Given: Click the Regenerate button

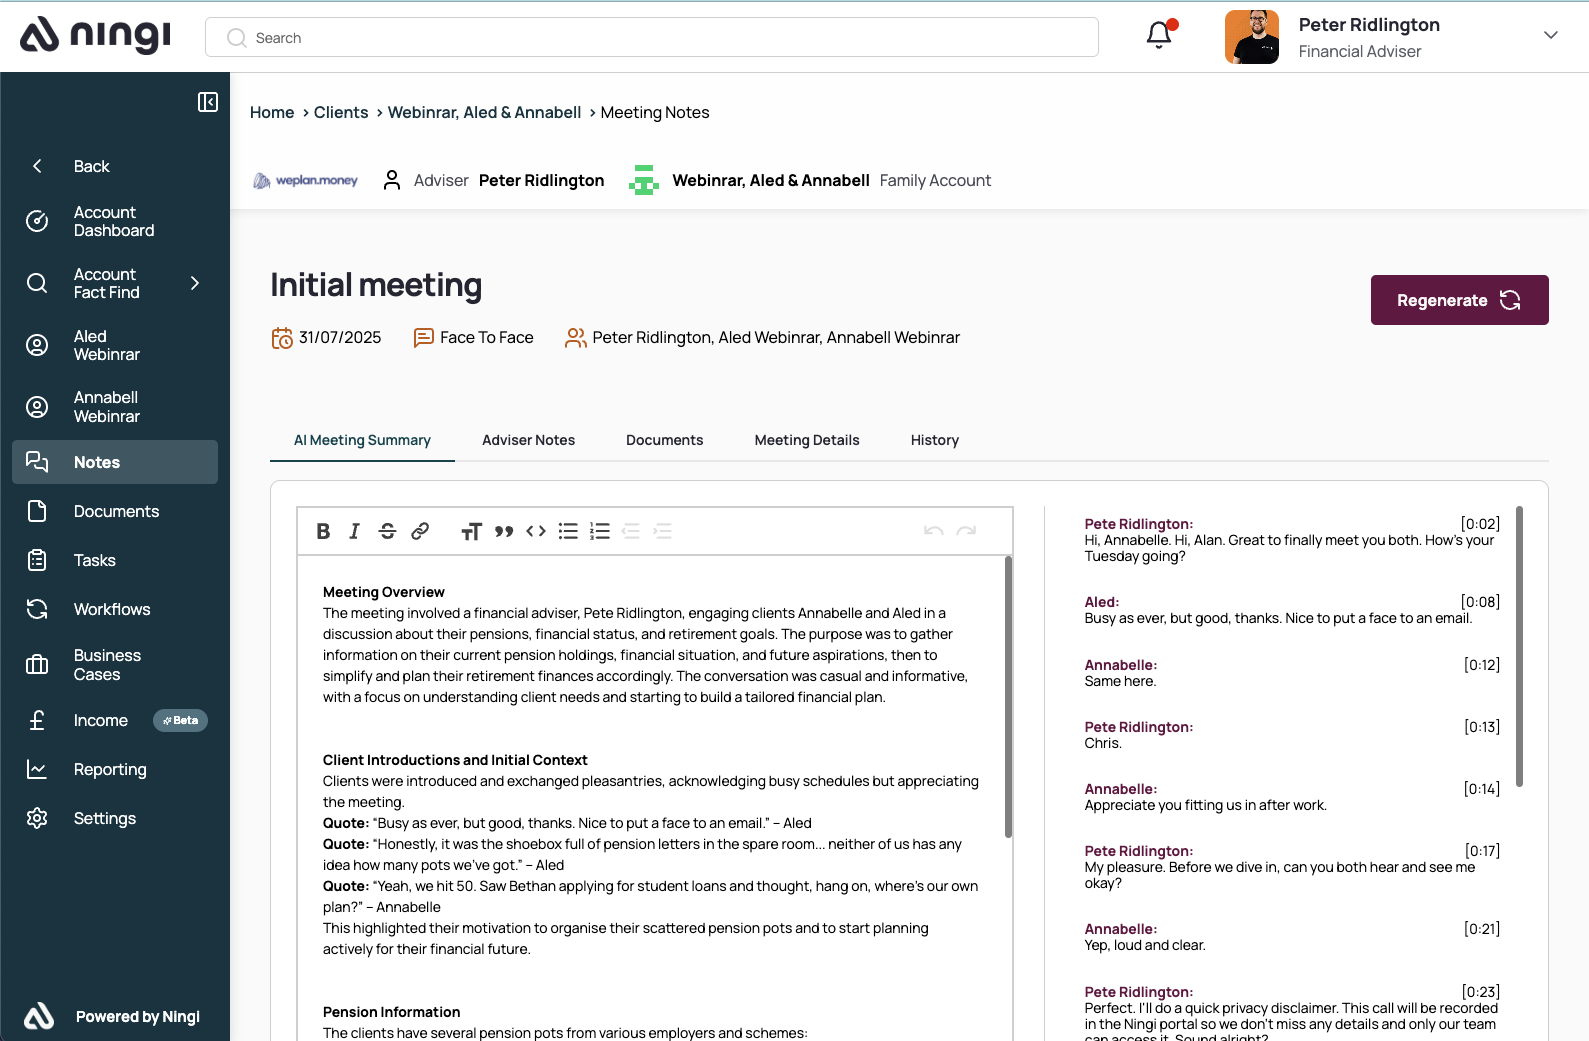Looking at the screenshot, I should pyautogui.click(x=1459, y=300).
